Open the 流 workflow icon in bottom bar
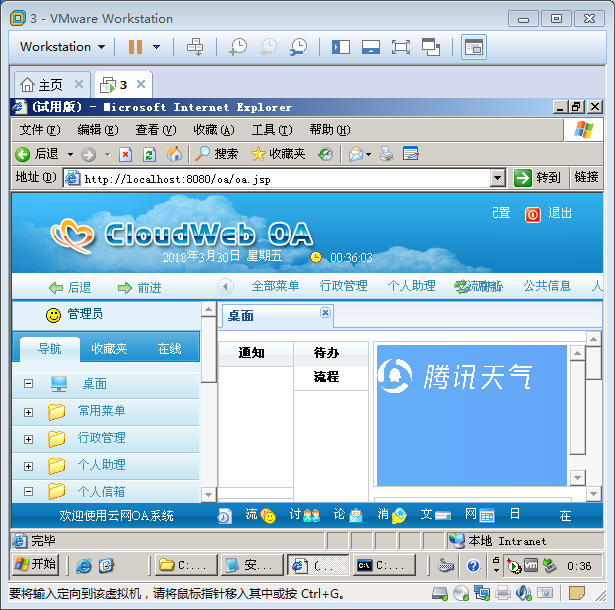Image resolution: width=615 pixels, height=610 pixels. click(x=268, y=515)
